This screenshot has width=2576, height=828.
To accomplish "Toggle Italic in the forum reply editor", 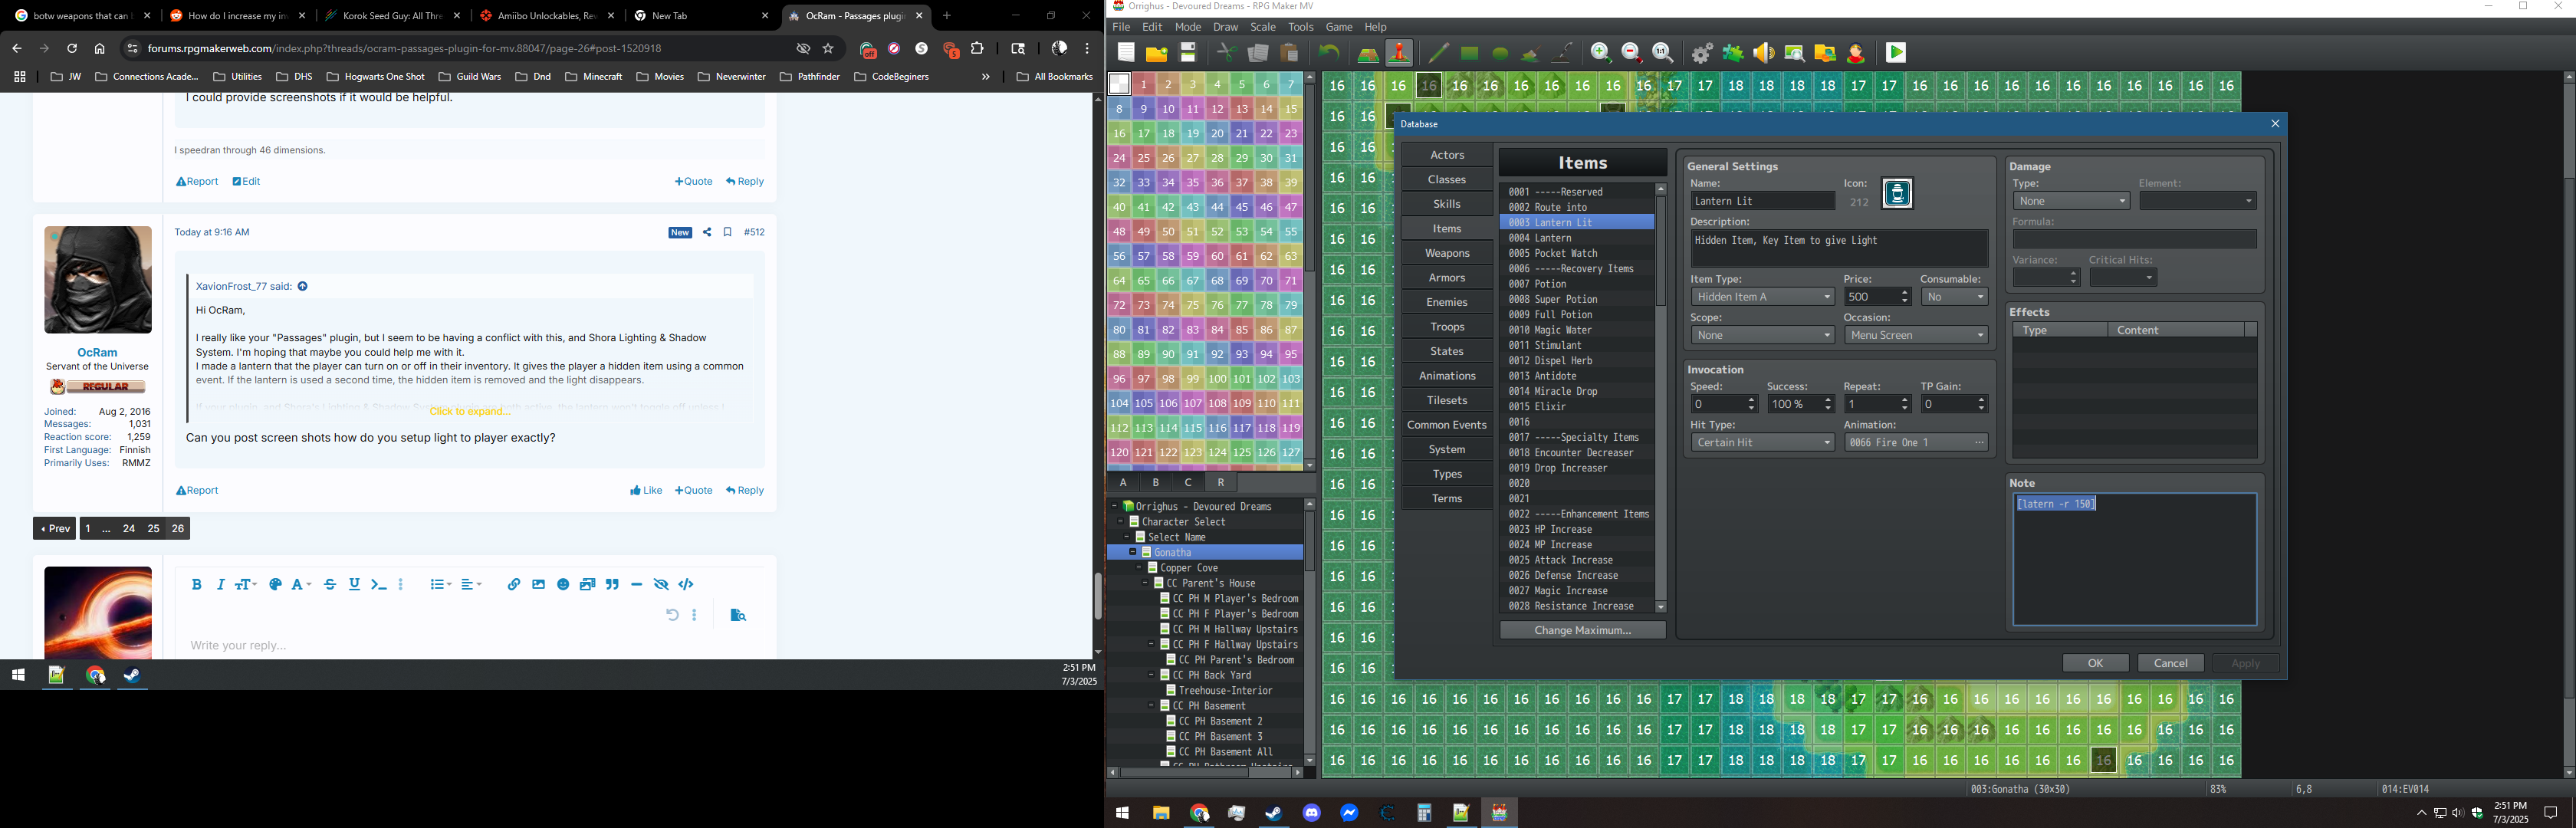I will tap(220, 585).
